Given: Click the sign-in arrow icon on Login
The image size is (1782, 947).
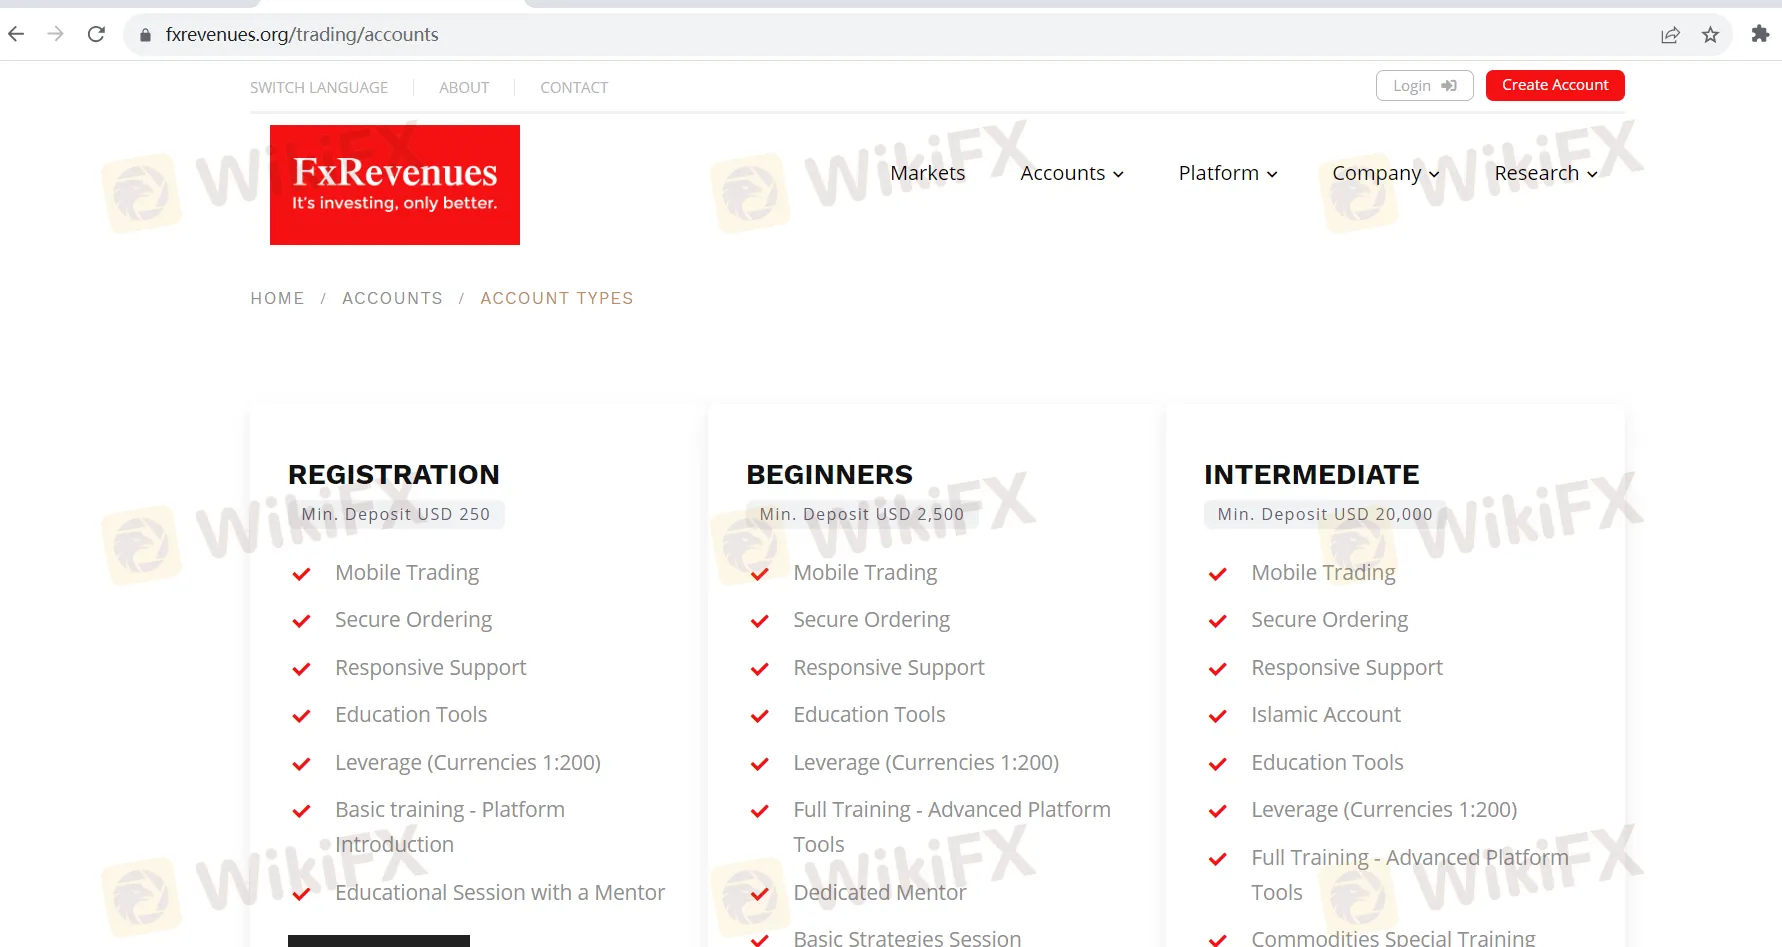Looking at the screenshot, I should 1448,85.
